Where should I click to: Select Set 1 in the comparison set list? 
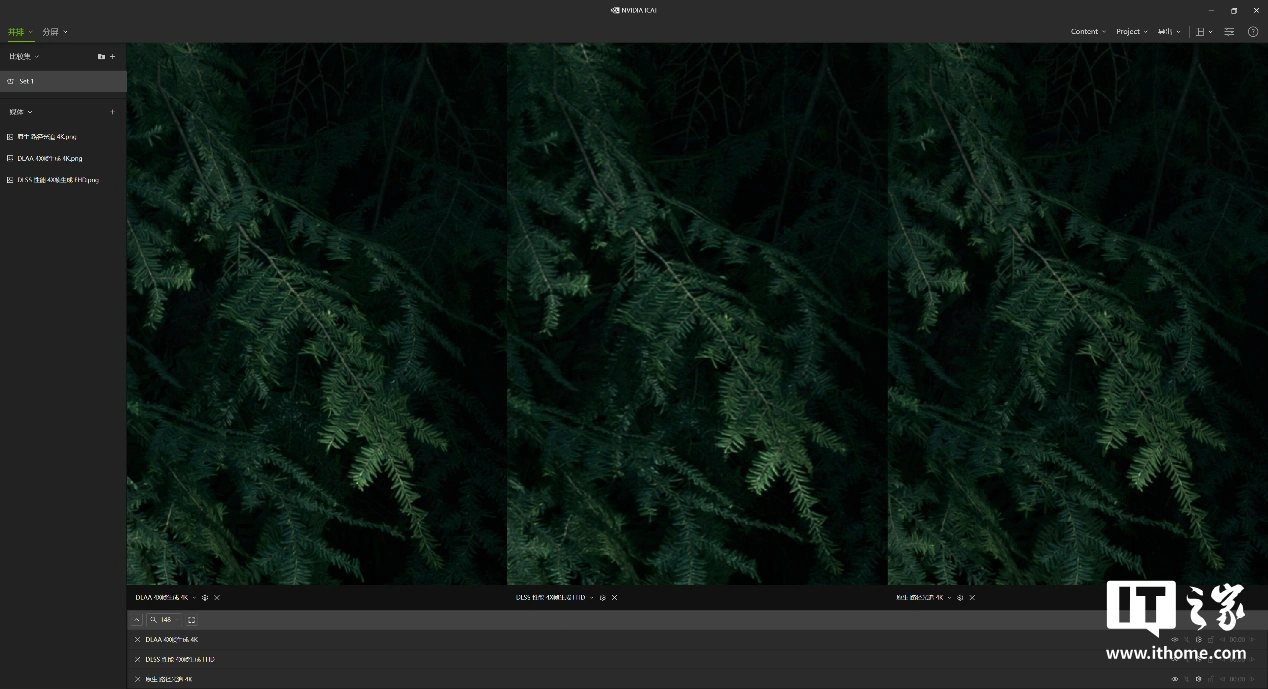(27, 82)
